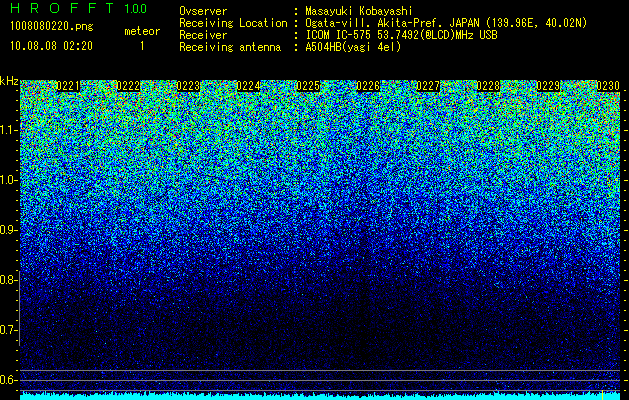629x400 pixels.
Task: Click the 0.7 frequency axis label
Action: [8, 330]
